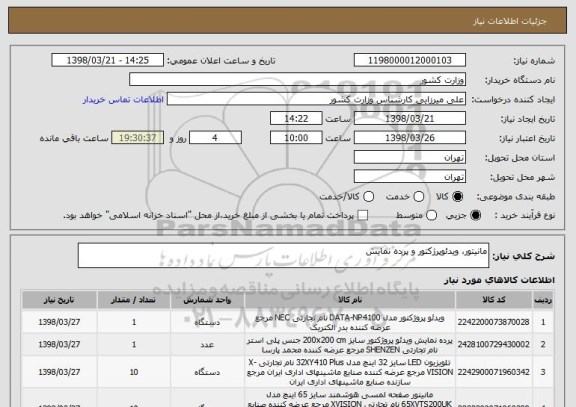Click the remaining days field showing 4
The width and height of the screenshot is (576, 407).
[215, 138]
